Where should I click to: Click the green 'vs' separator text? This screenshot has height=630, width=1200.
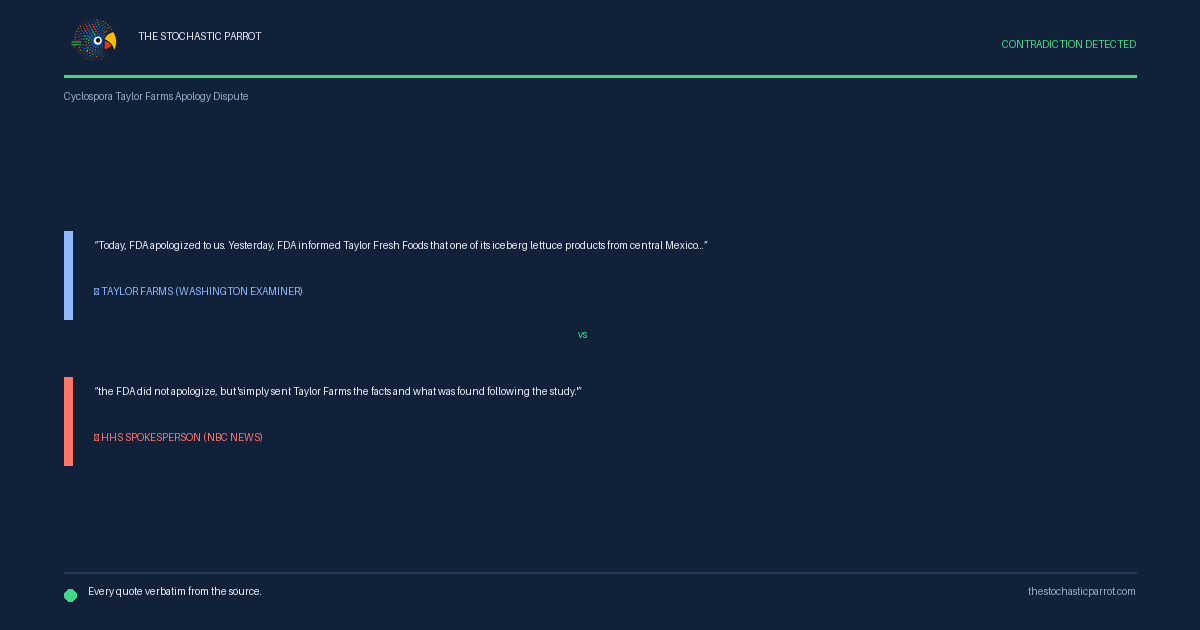[x=582, y=335]
